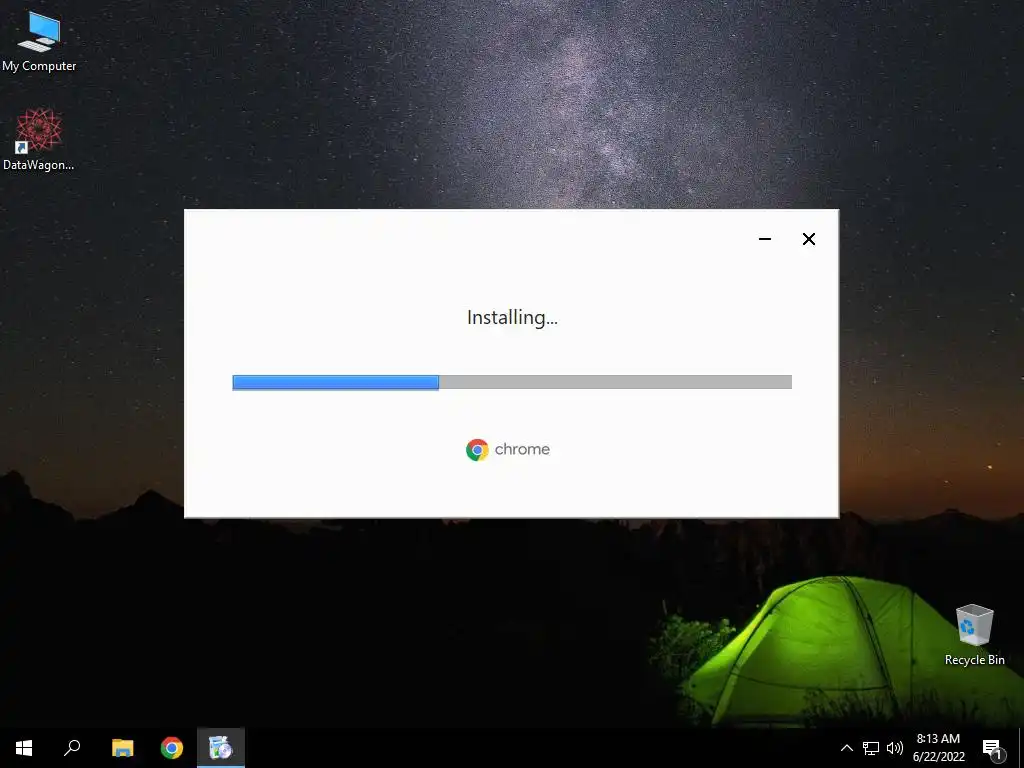The width and height of the screenshot is (1024, 768).
Task: Launch Google Chrome from the taskbar
Action: [172, 748]
